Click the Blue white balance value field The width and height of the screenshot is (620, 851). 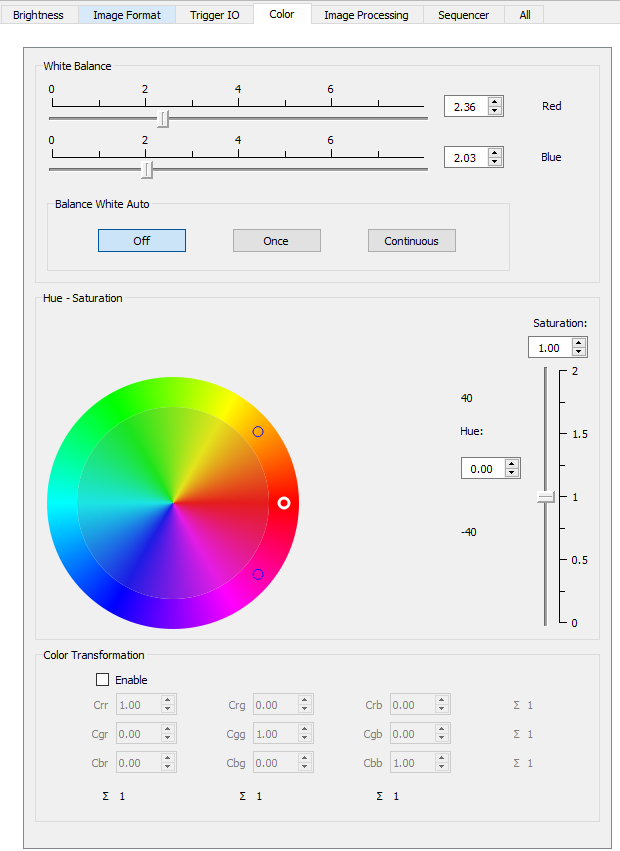(465, 157)
